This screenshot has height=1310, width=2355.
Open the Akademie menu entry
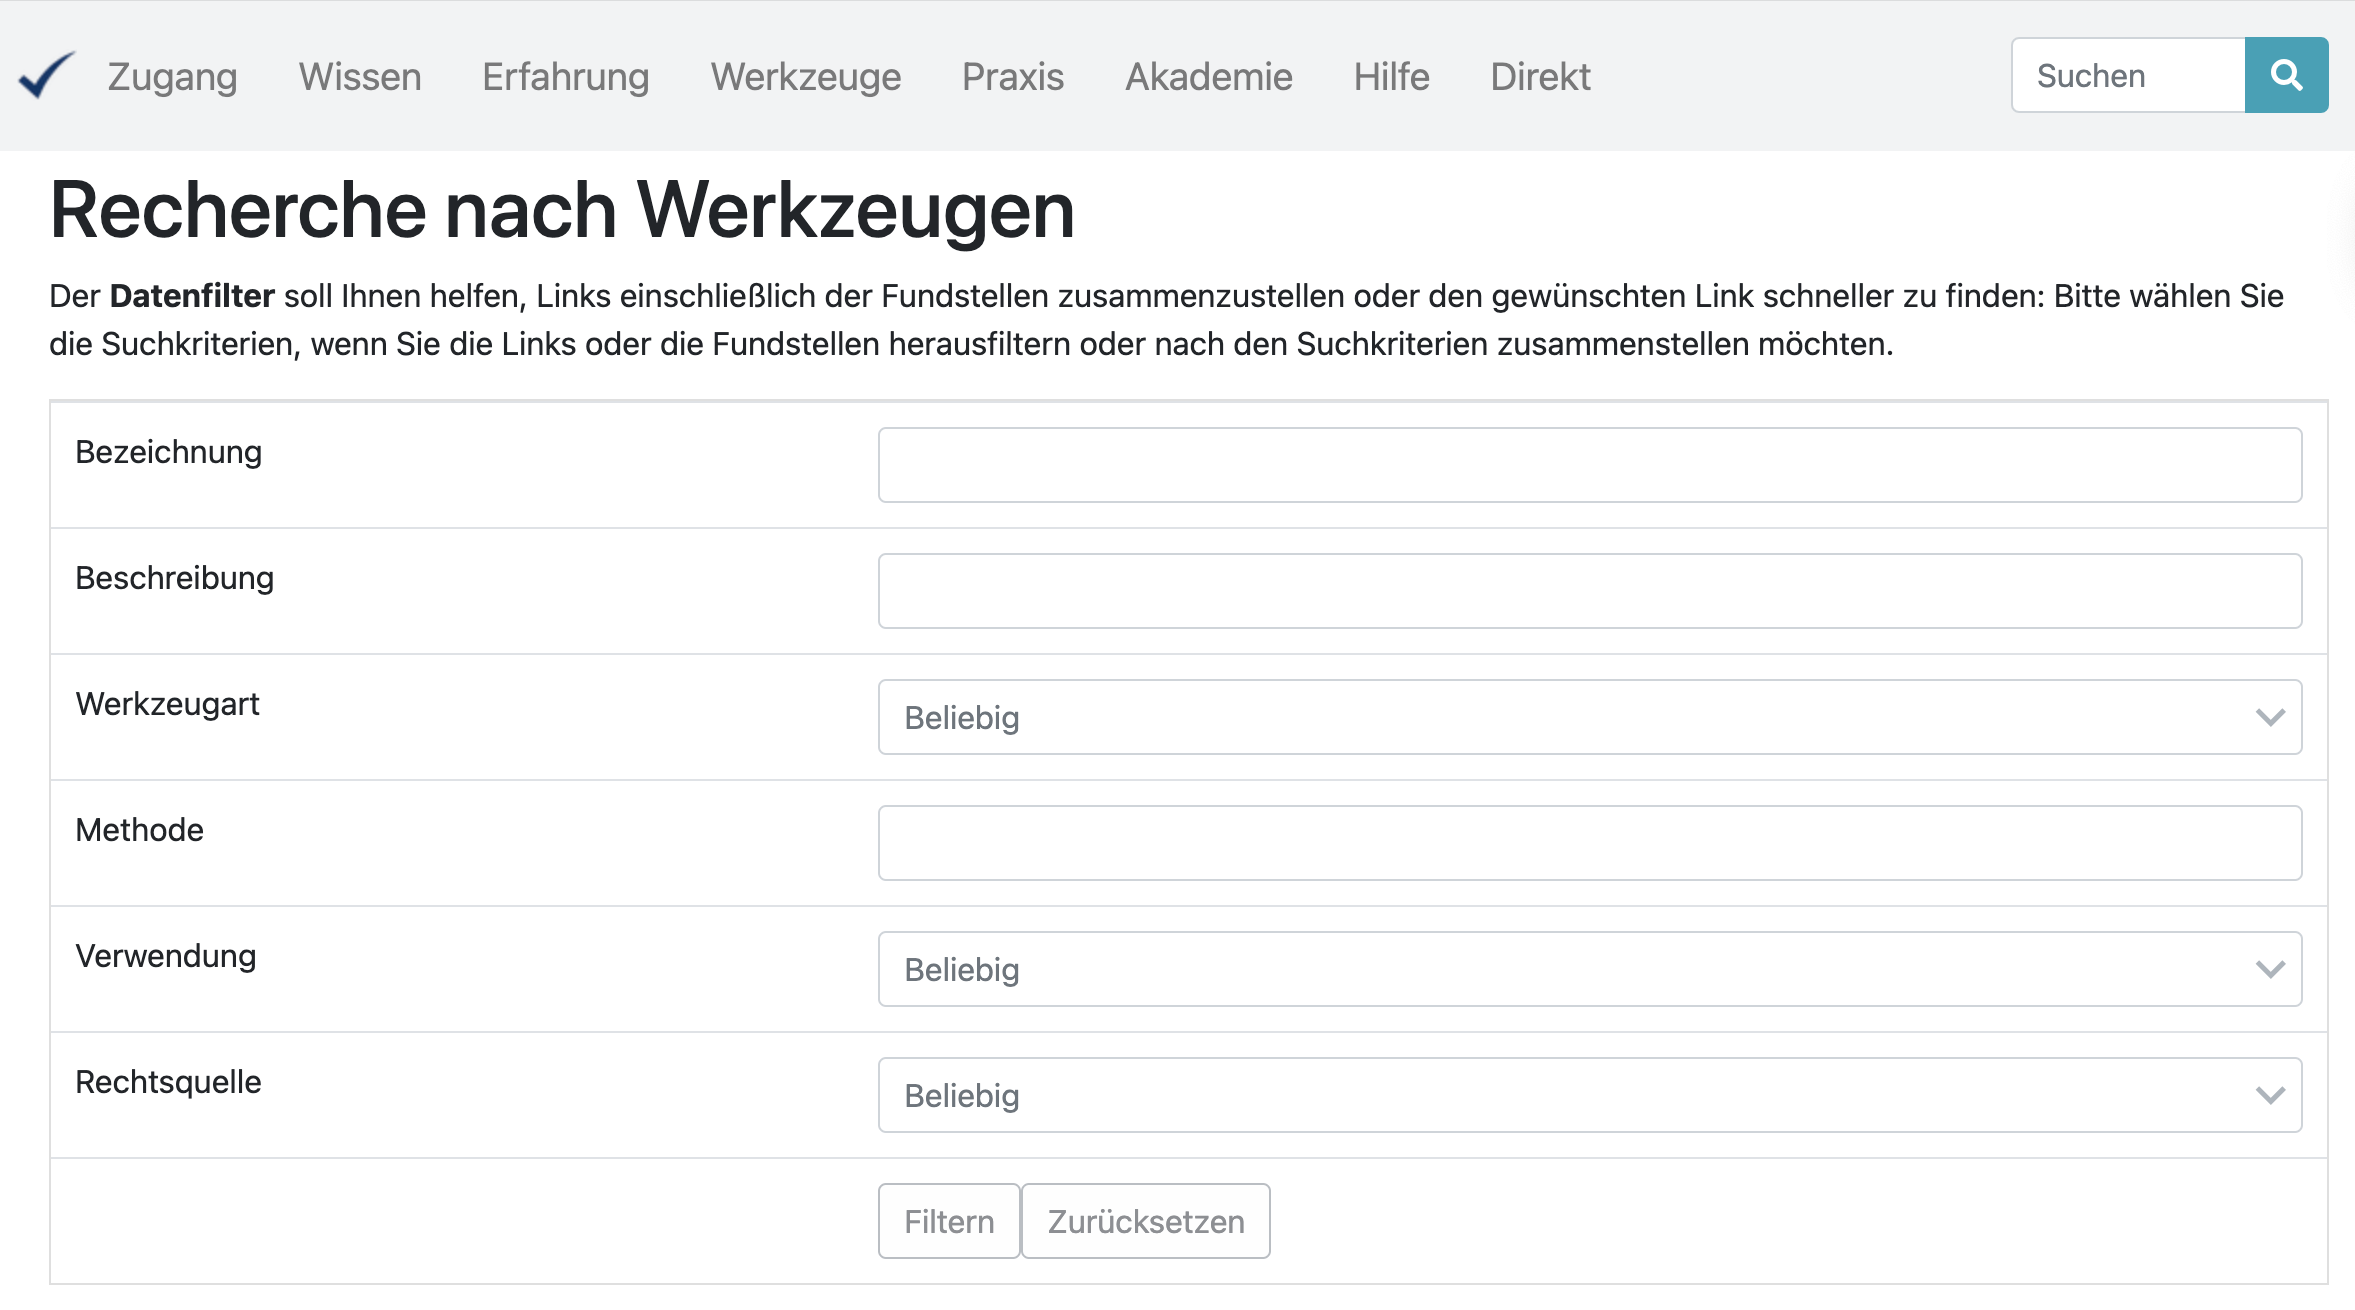pos(1208,77)
